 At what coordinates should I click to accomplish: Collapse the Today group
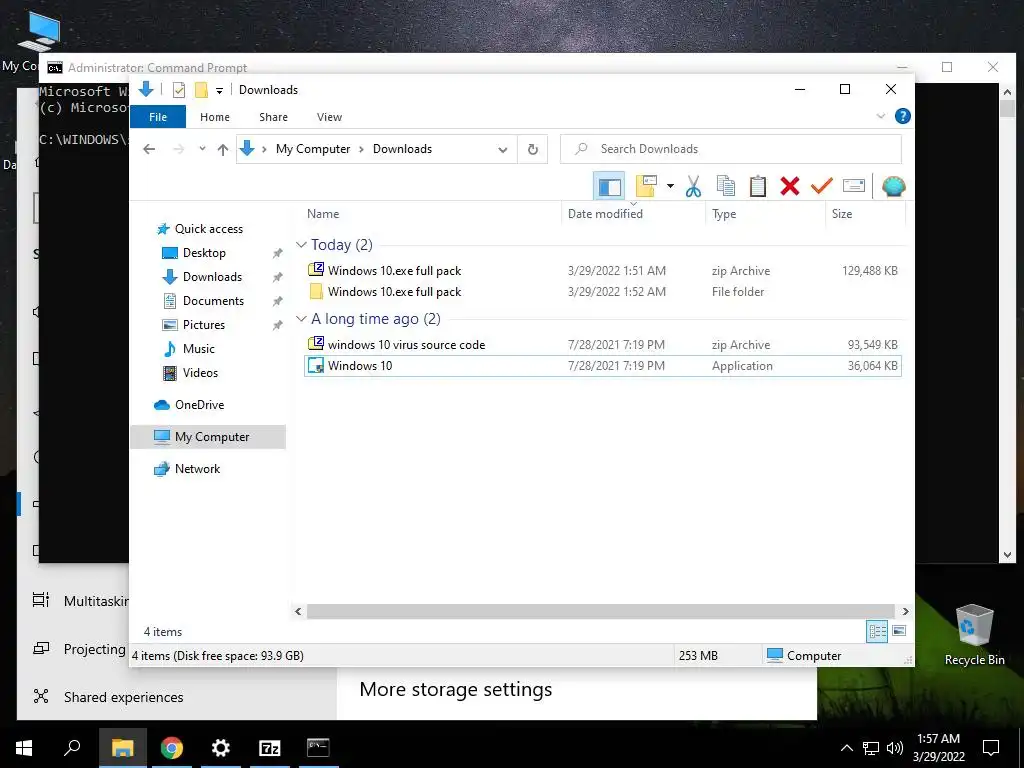(301, 245)
